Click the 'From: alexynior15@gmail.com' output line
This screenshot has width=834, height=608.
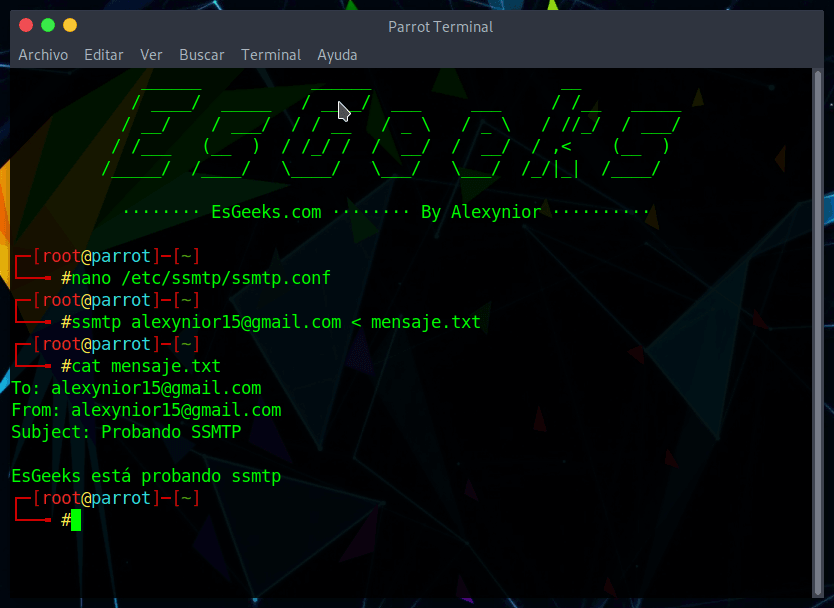coord(146,410)
